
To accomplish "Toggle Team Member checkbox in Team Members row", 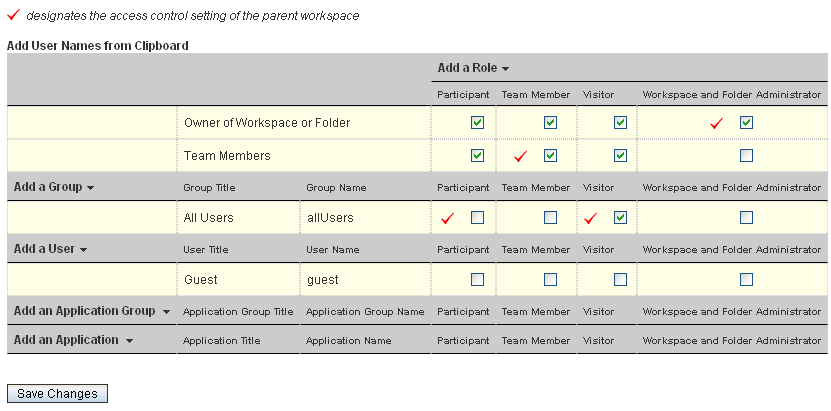I will pyautogui.click(x=550, y=156).
